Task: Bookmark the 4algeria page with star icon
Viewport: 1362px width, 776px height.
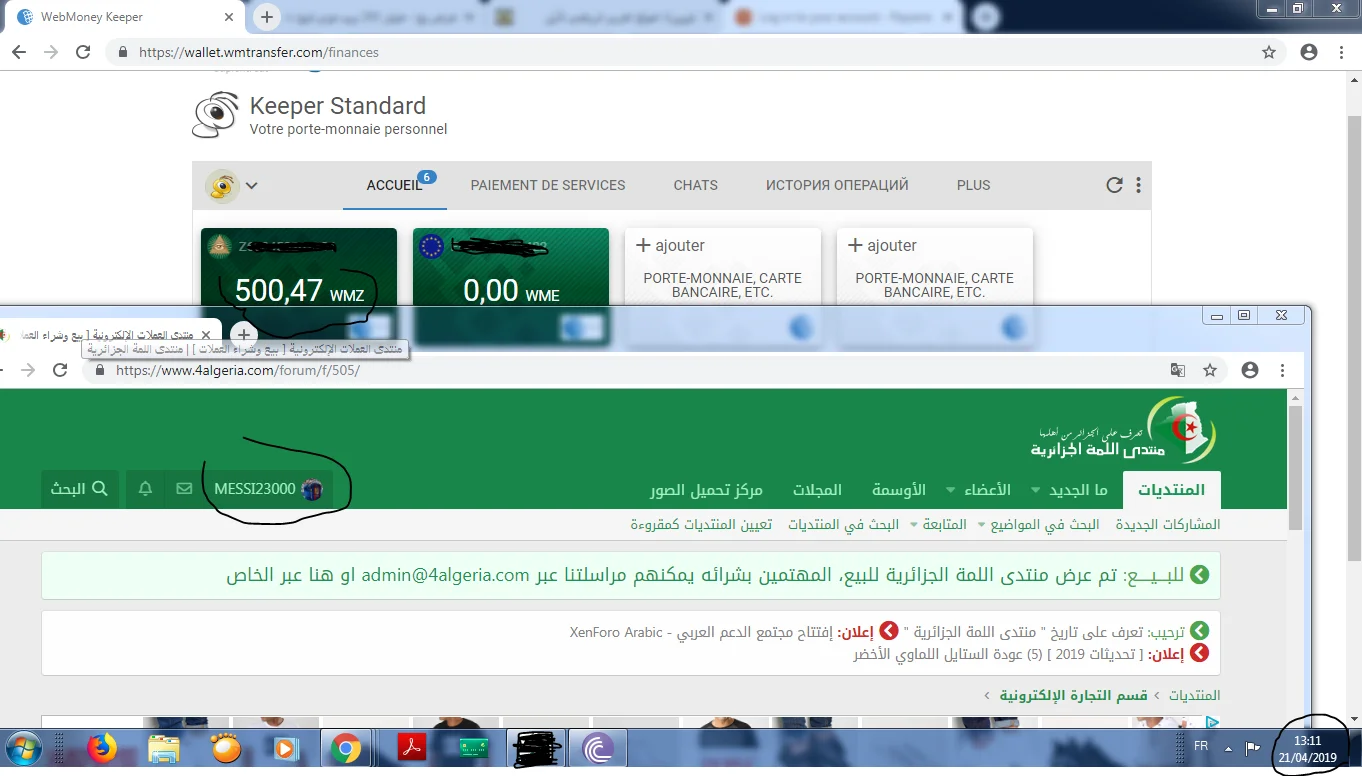Action: click(1210, 370)
